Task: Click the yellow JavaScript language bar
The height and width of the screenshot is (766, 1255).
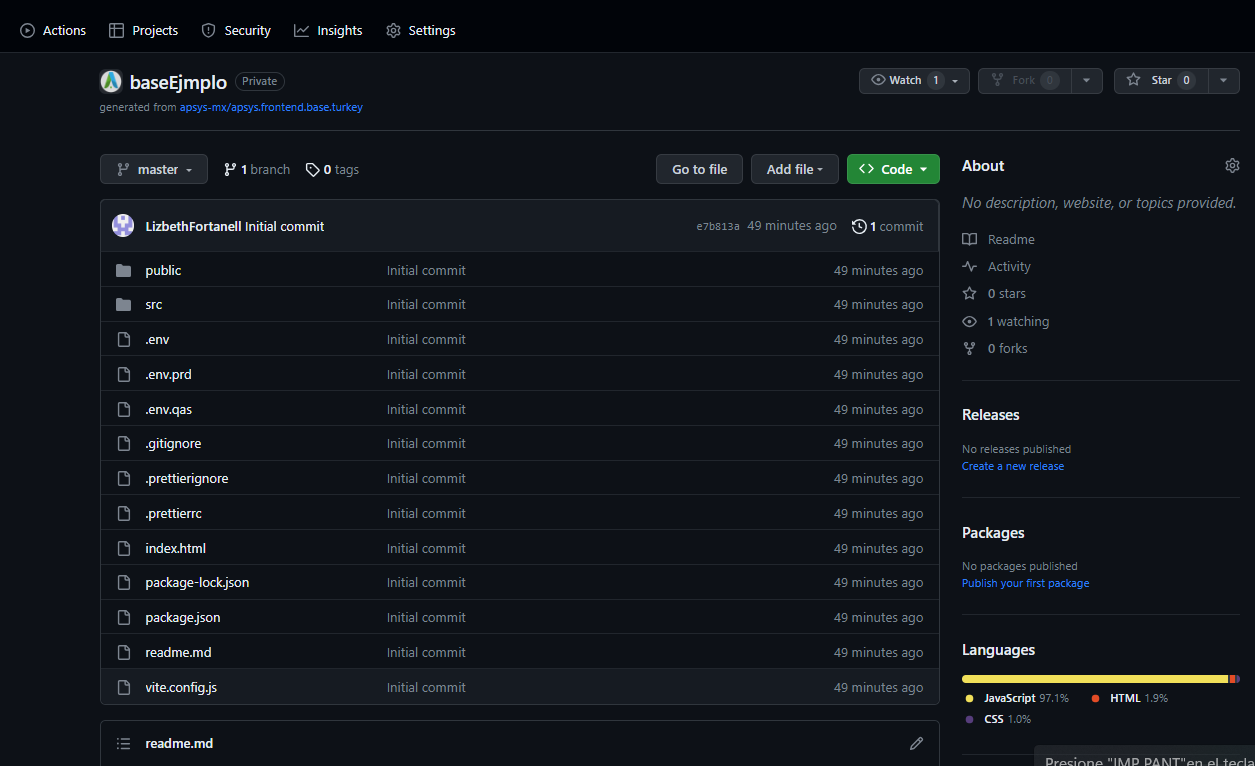Action: coord(1094,679)
